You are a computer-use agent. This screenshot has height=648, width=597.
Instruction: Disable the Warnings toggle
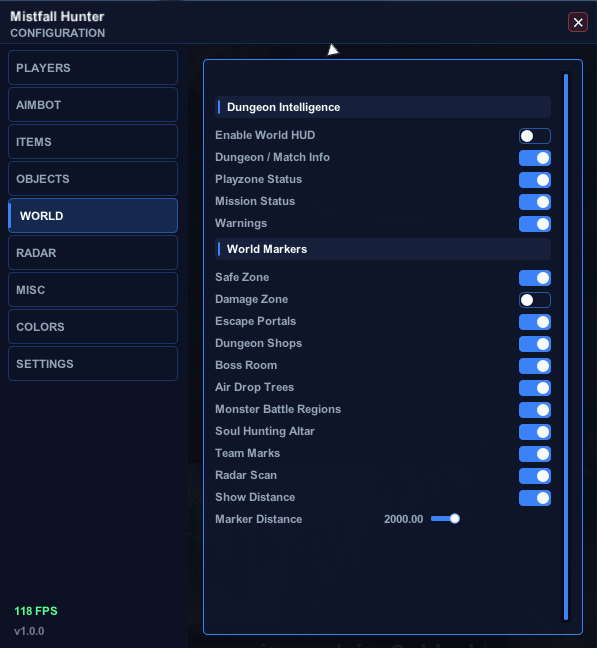[535, 224]
